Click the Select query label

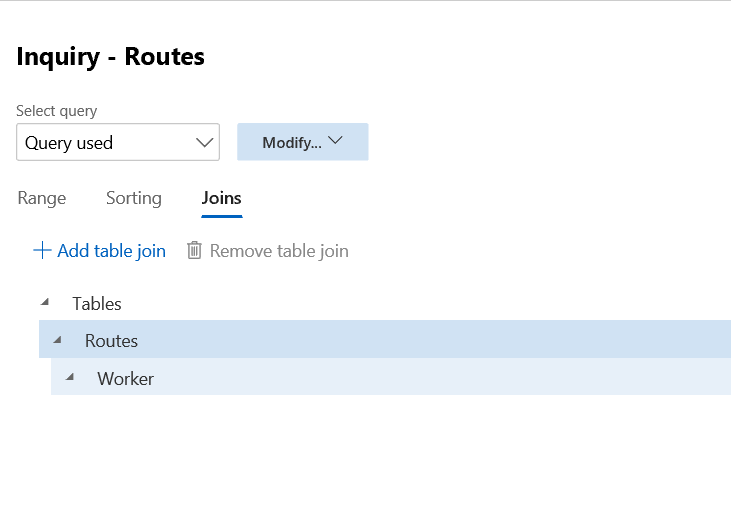pyautogui.click(x=57, y=111)
